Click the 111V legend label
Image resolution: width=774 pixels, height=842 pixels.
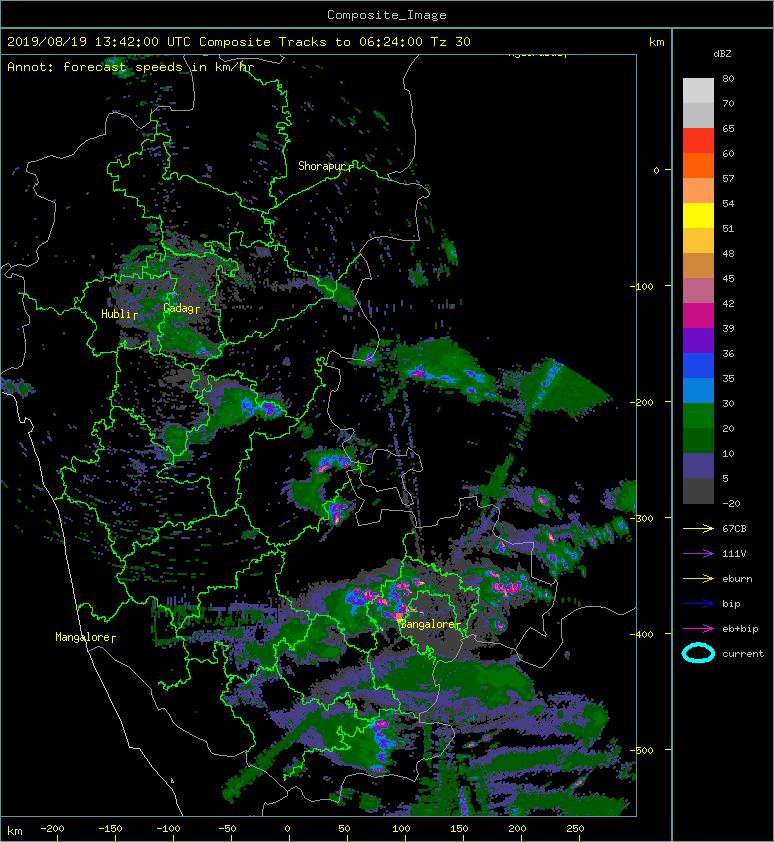tap(734, 554)
